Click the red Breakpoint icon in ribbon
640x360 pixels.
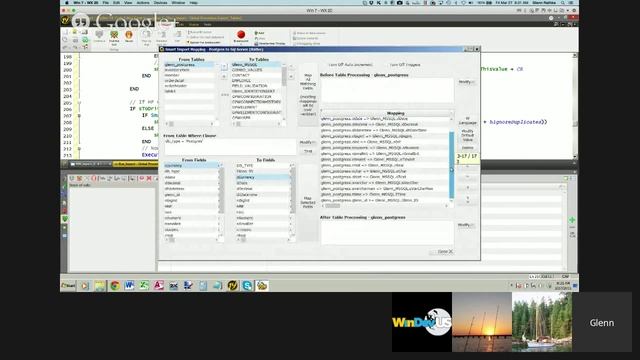[241, 34]
